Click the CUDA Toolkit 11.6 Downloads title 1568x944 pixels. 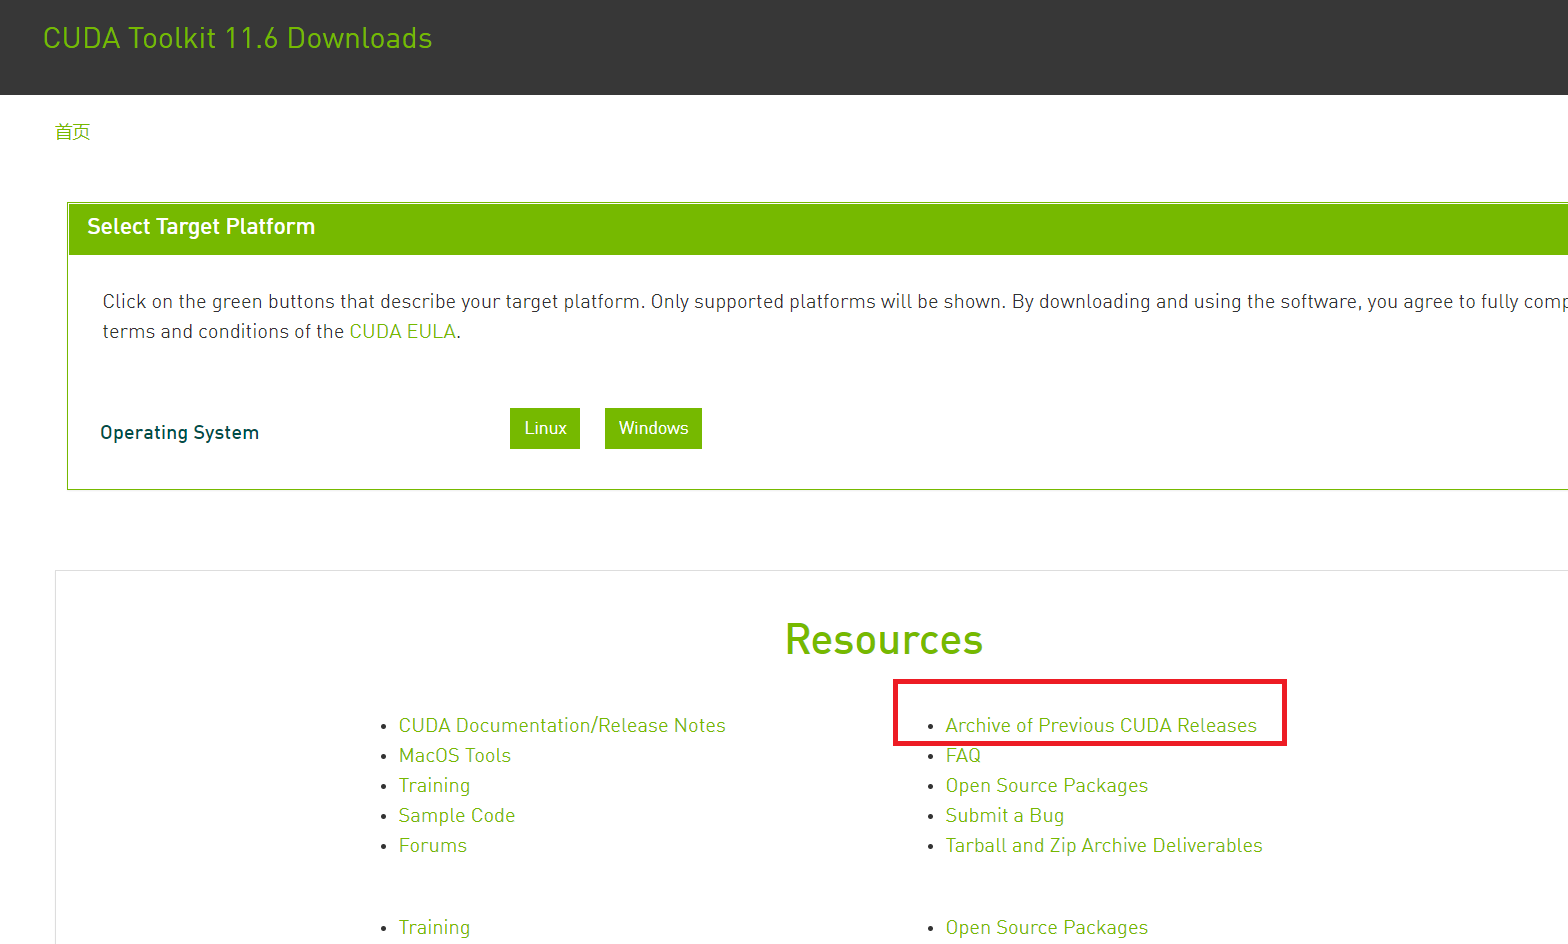pyautogui.click(x=238, y=38)
